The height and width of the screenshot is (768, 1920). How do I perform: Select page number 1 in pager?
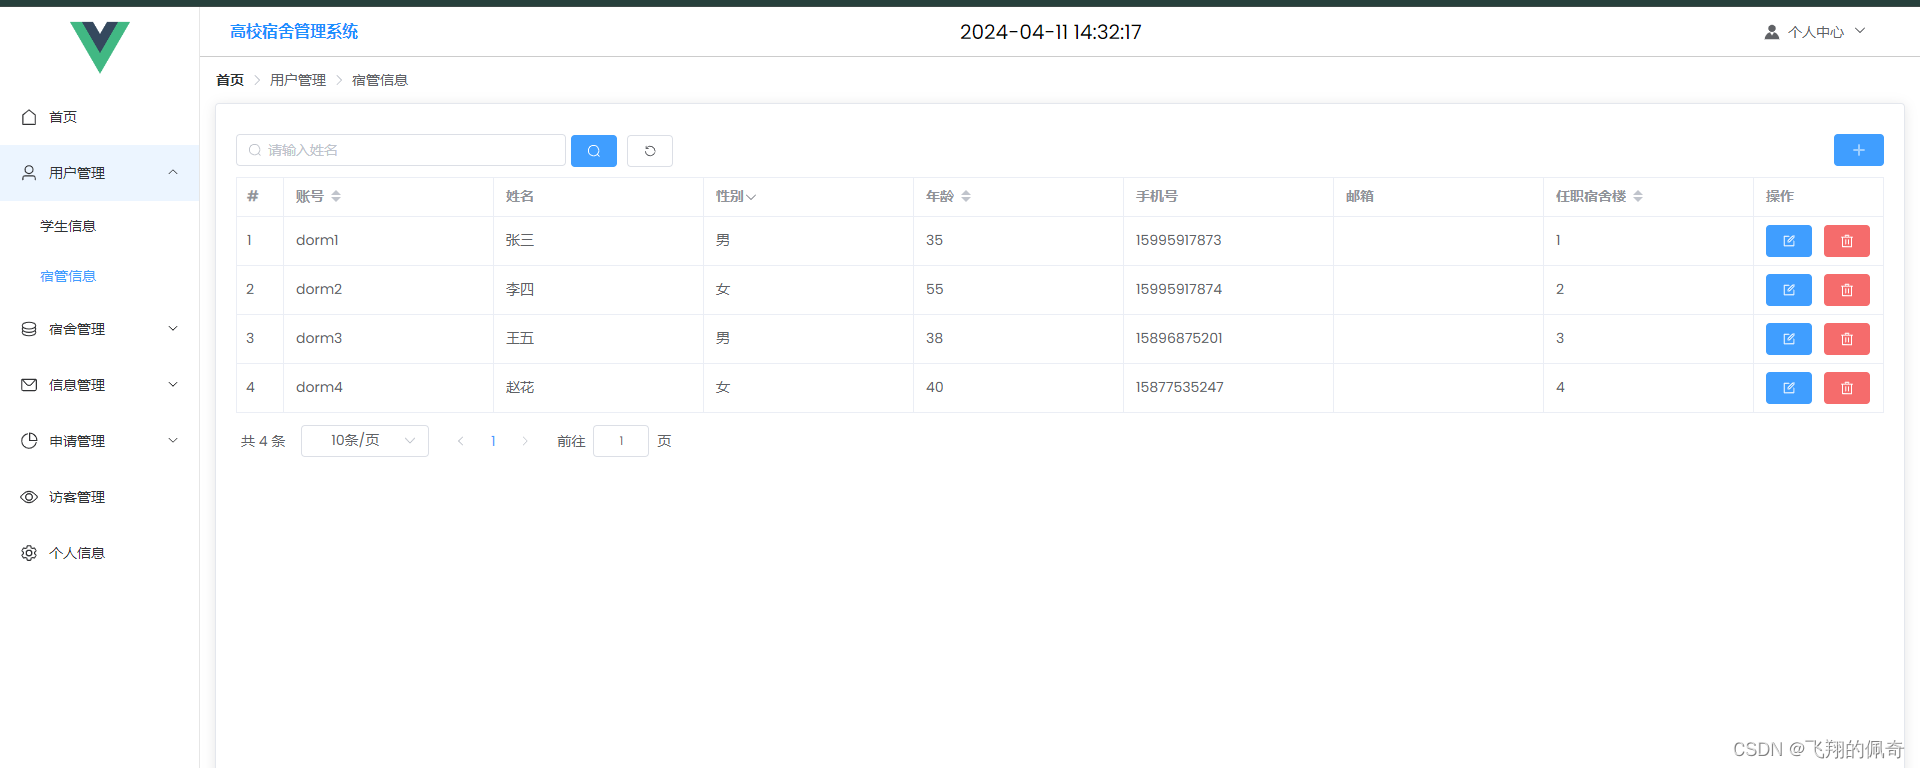click(x=493, y=441)
